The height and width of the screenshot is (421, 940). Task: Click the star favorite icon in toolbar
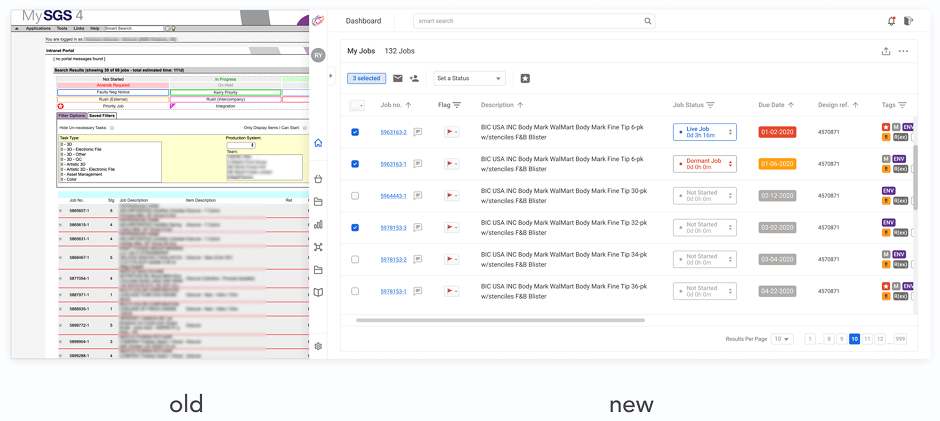tap(525, 79)
